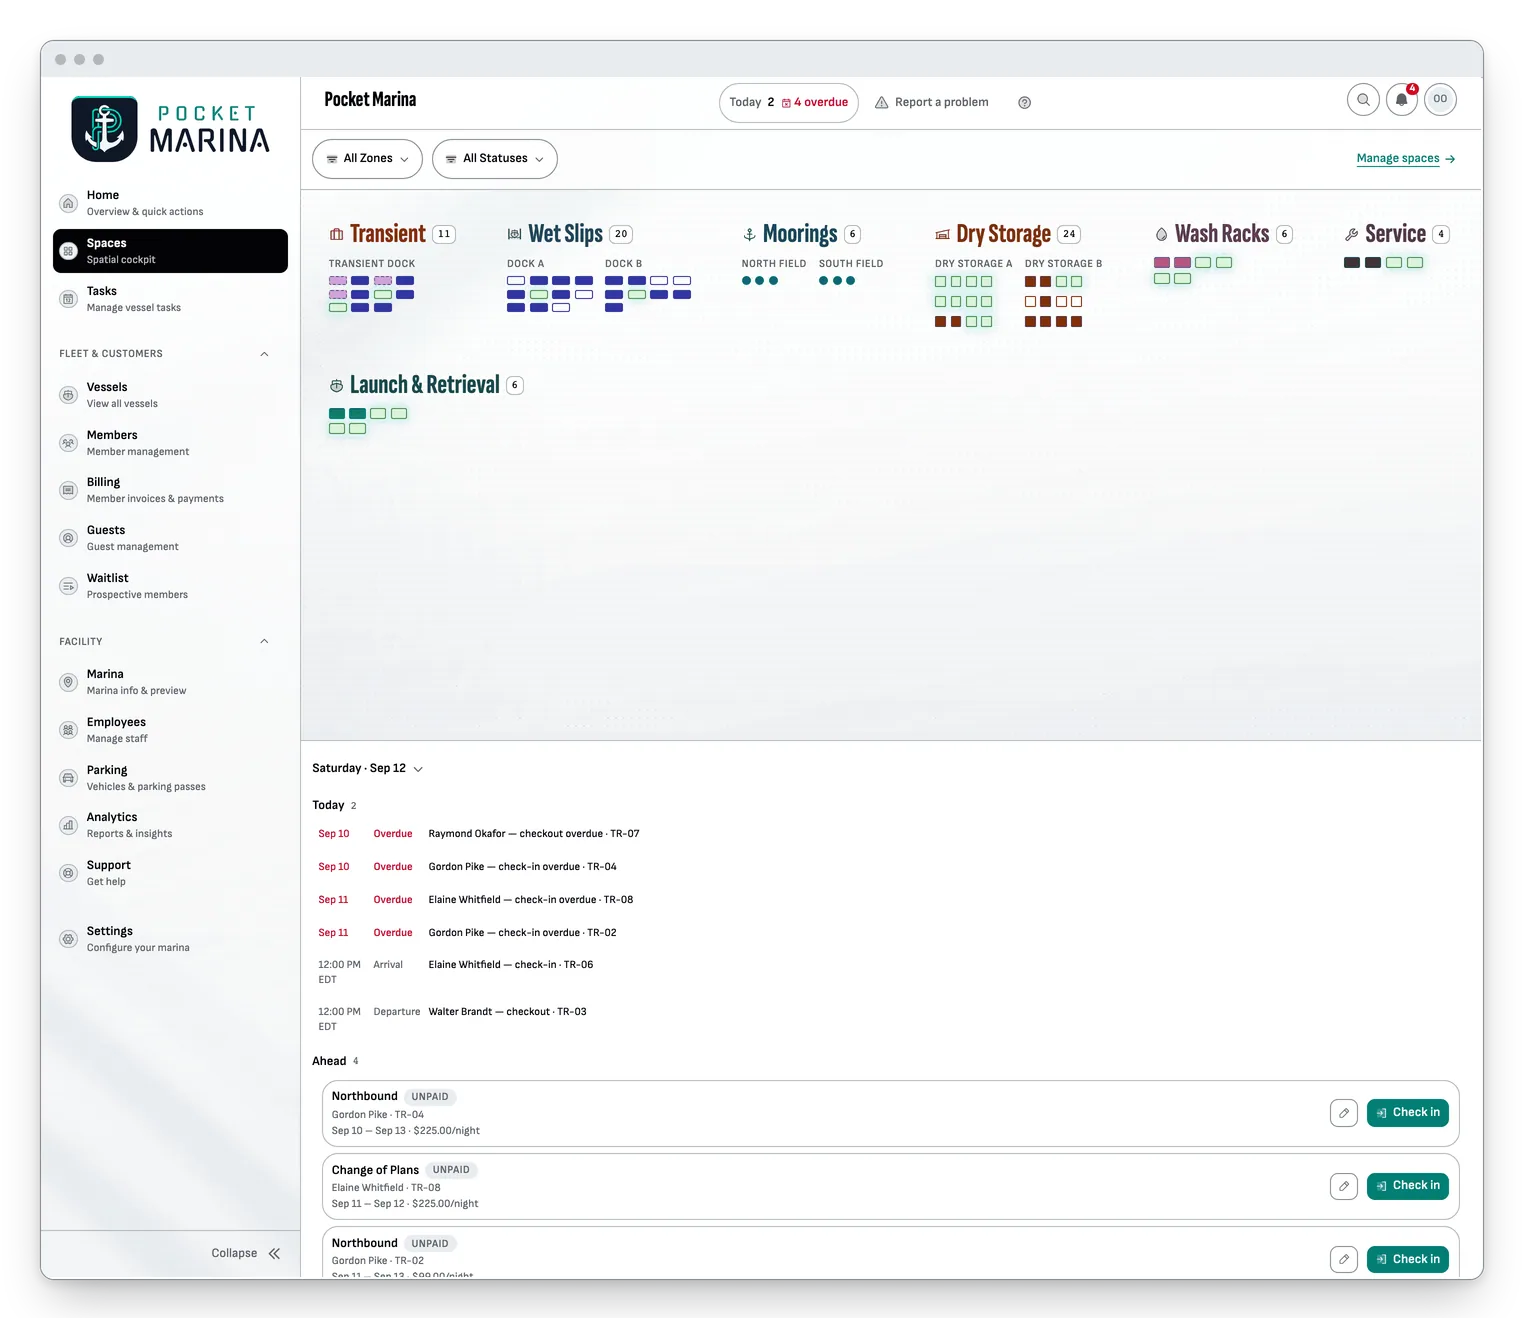
Task: Edit the Change of Plans reservation pencil
Action: click(1344, 1186)
